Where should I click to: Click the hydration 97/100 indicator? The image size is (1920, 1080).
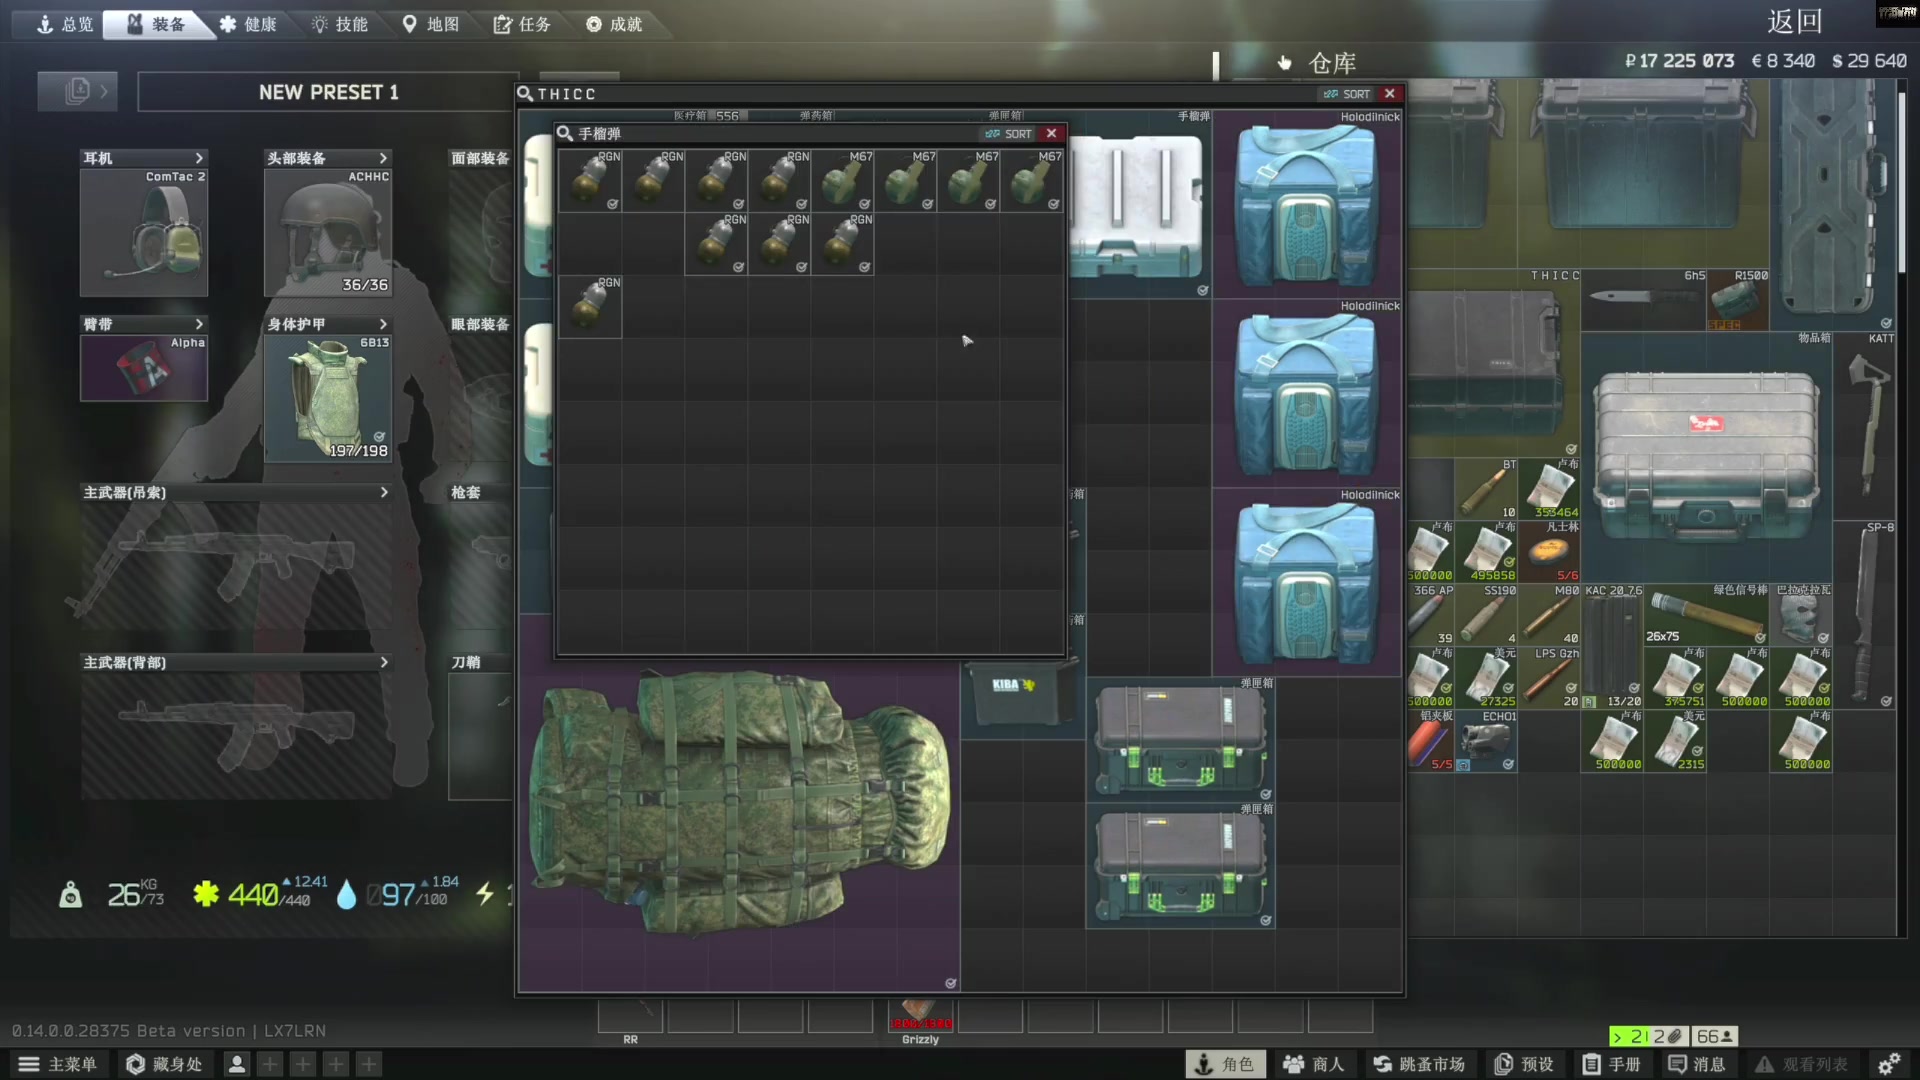[x=398, y=893]
